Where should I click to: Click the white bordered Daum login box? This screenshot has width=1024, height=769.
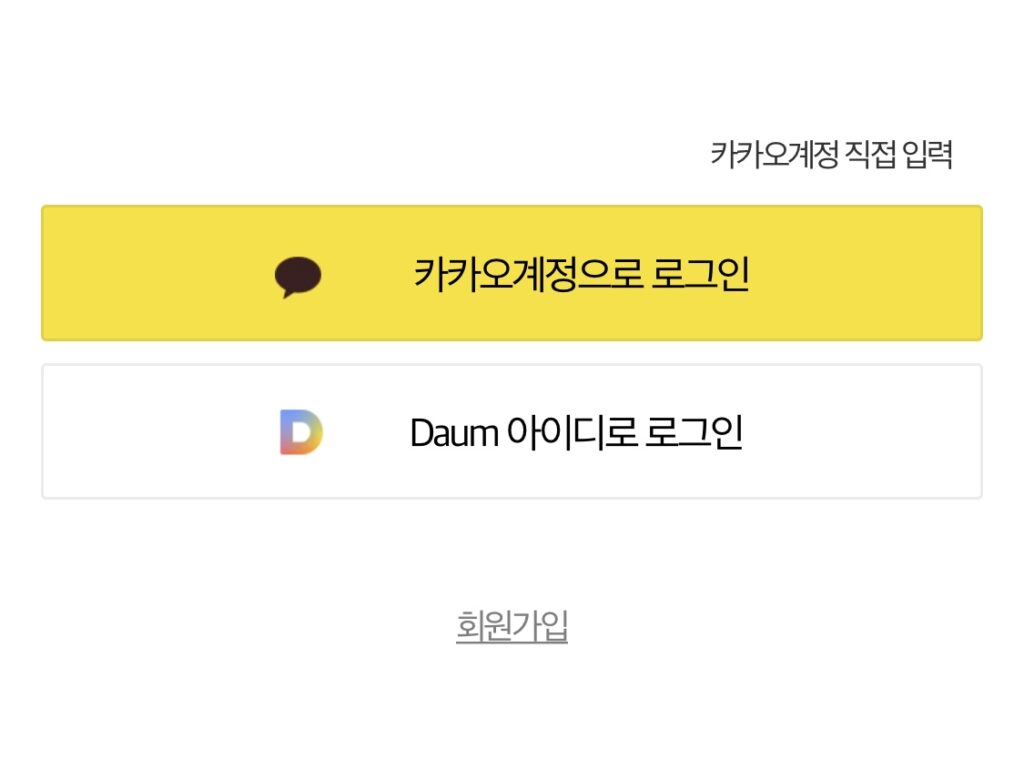coord(512,432)
